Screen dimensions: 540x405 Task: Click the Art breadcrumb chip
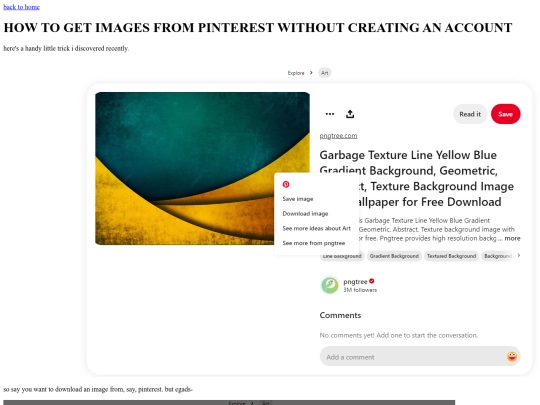point(324,73)
